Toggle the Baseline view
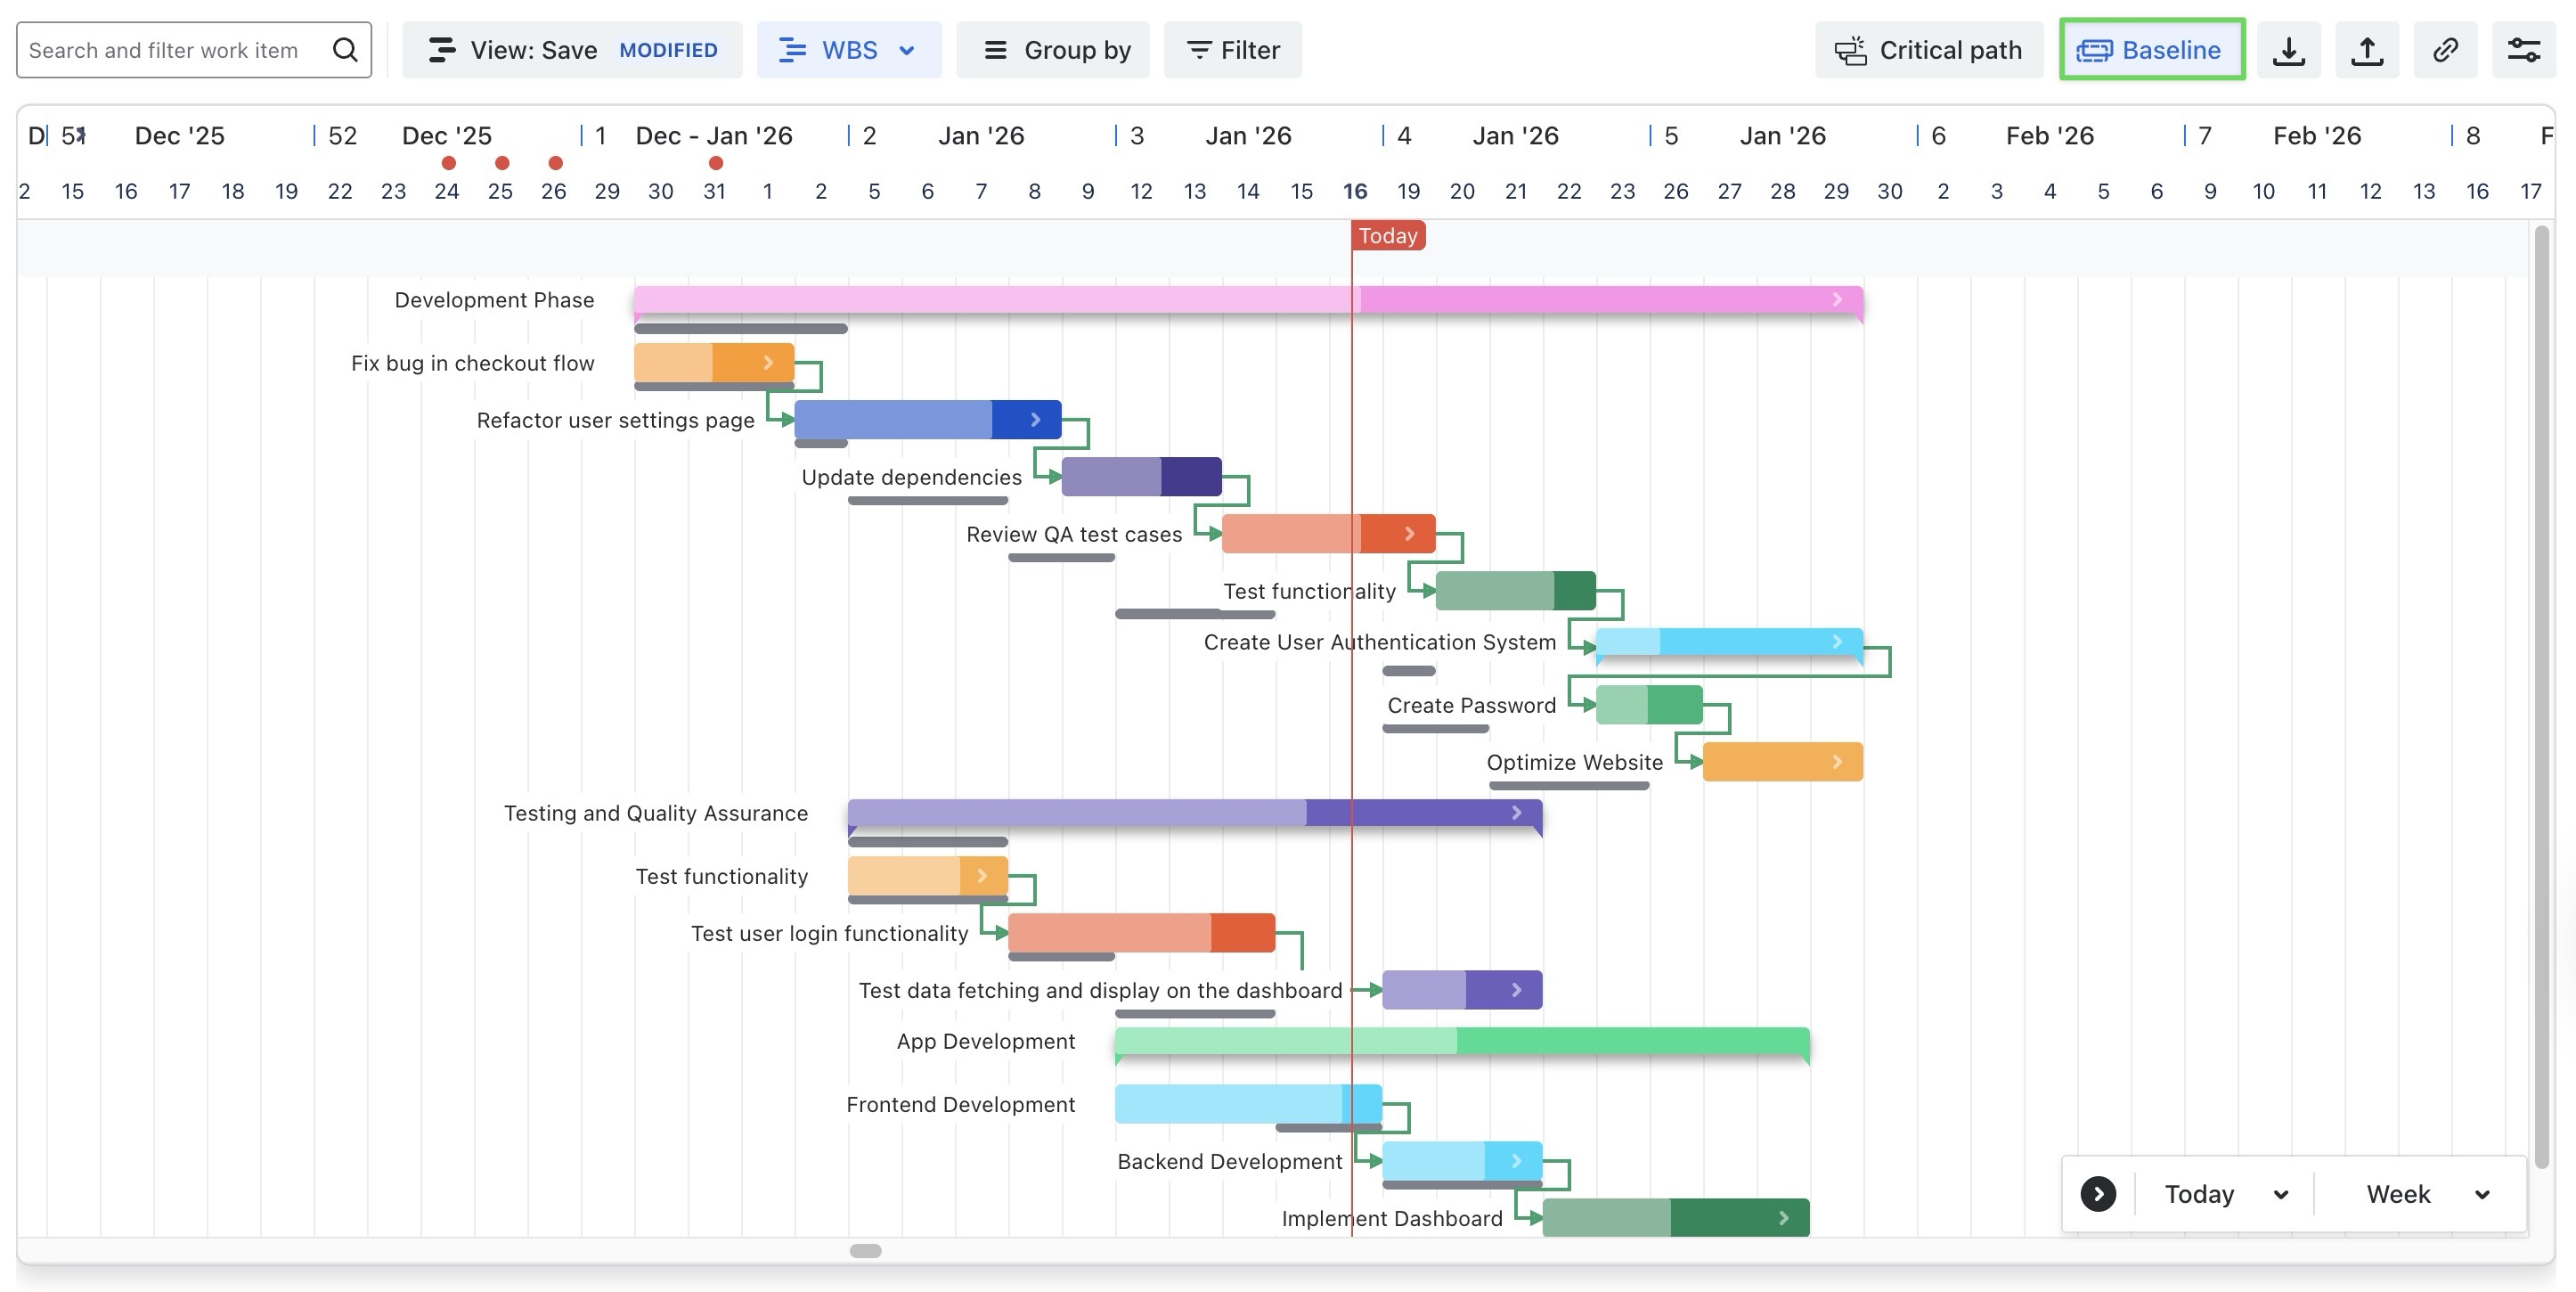 pos(2151,50)
